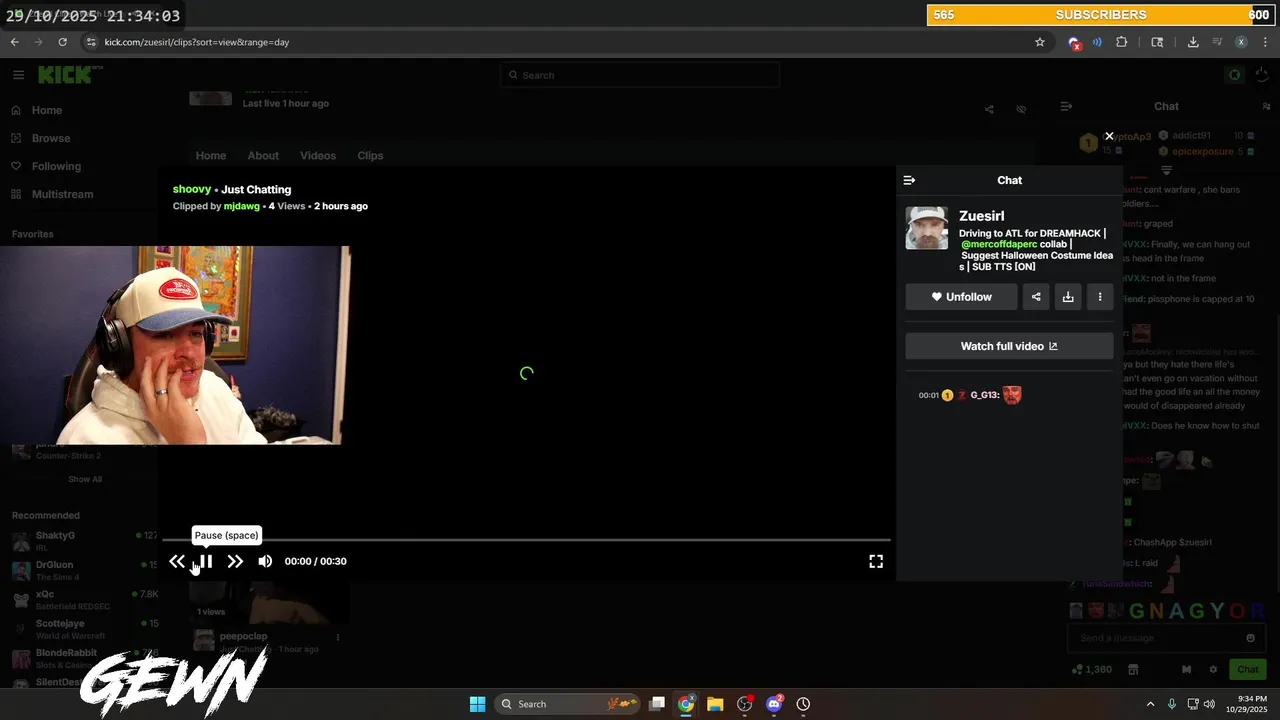The height and width of the screenshot is (720, 1280).
Task: Open emoji picker in chat input
Action: click(x=1250, y=638)
